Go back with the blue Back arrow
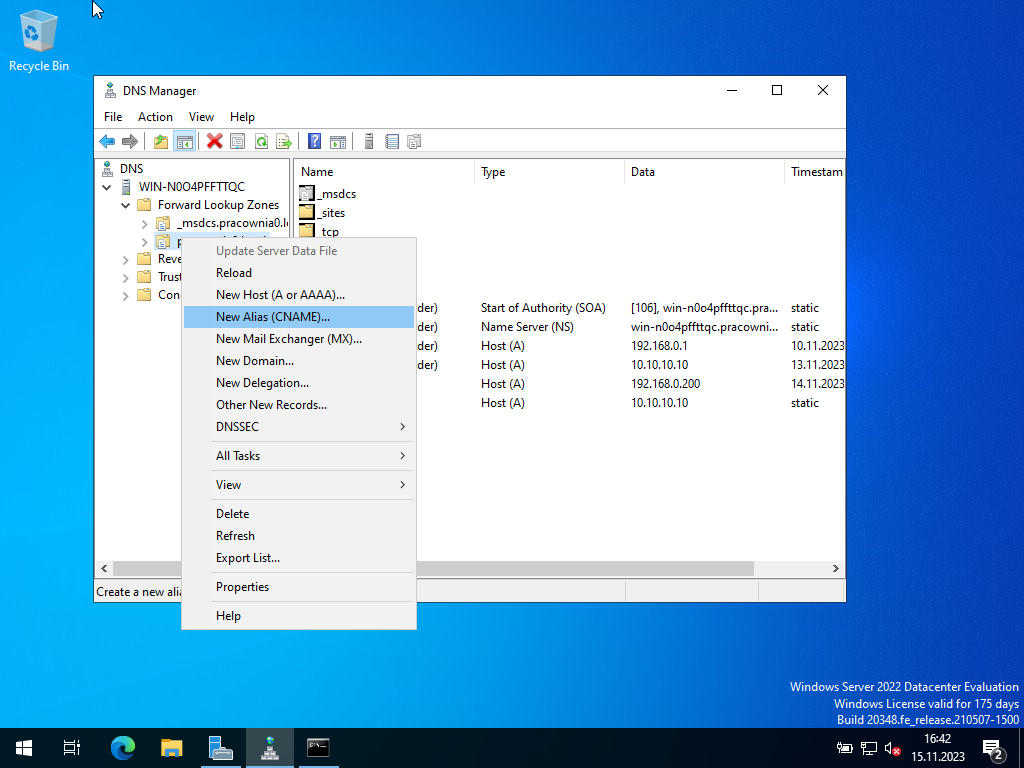The width and height of the screenshot is (1024, 768). coord(107,141)
